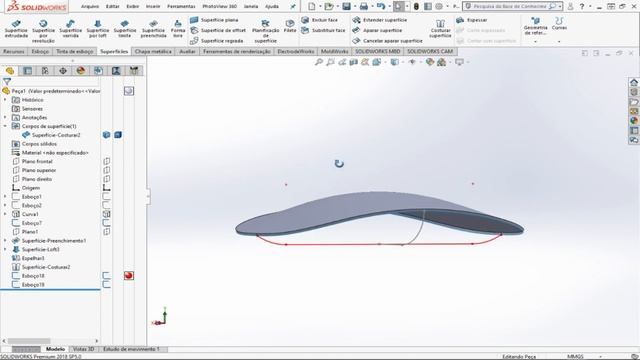Select the Forma livre tool

click(178, 29)
